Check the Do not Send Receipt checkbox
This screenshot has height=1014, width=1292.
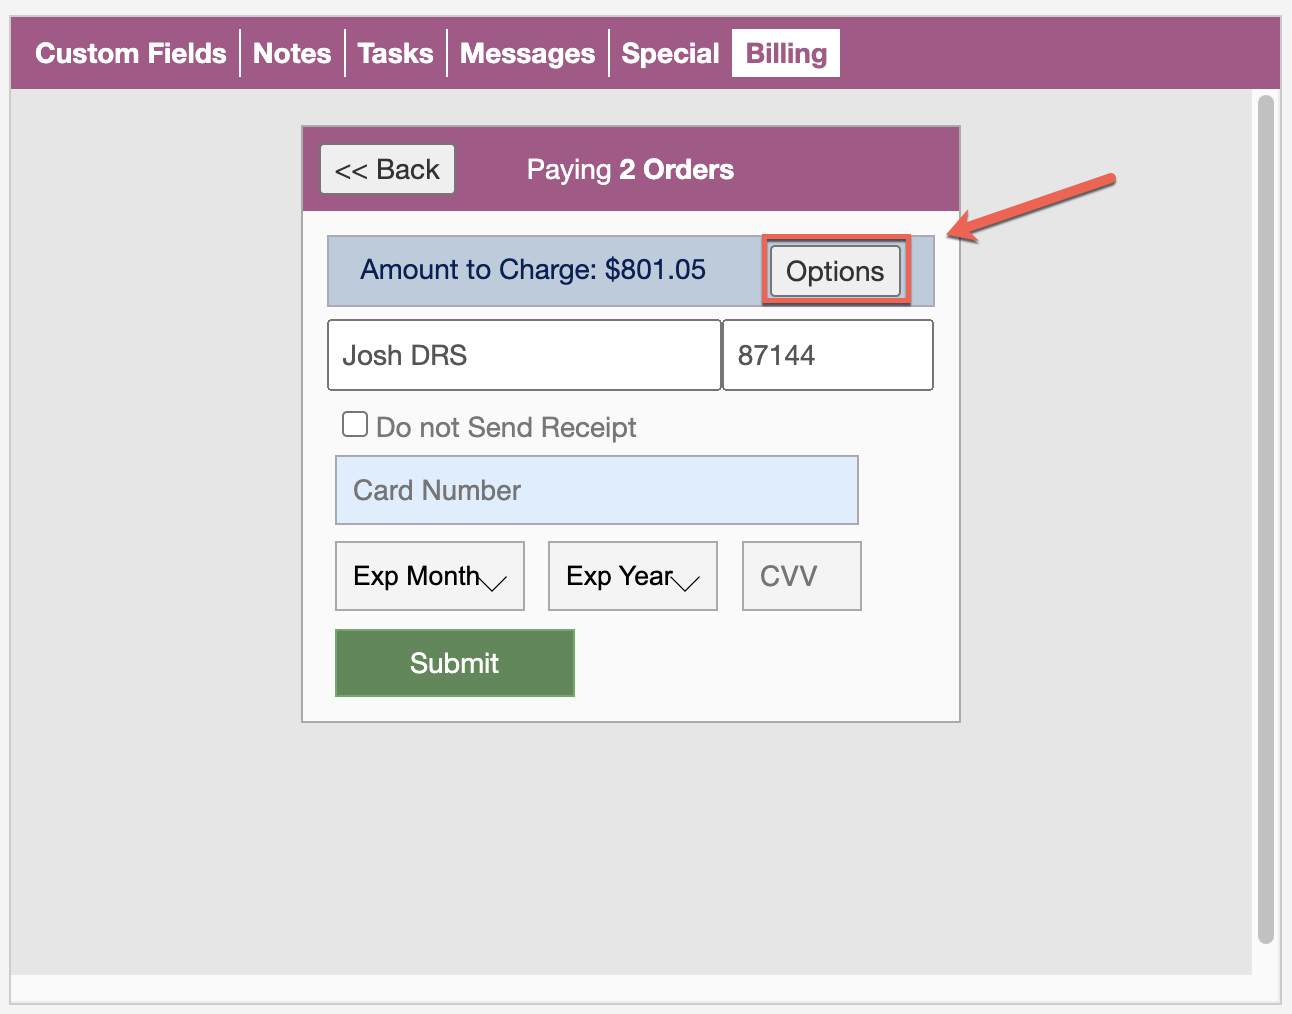(355, 425)
